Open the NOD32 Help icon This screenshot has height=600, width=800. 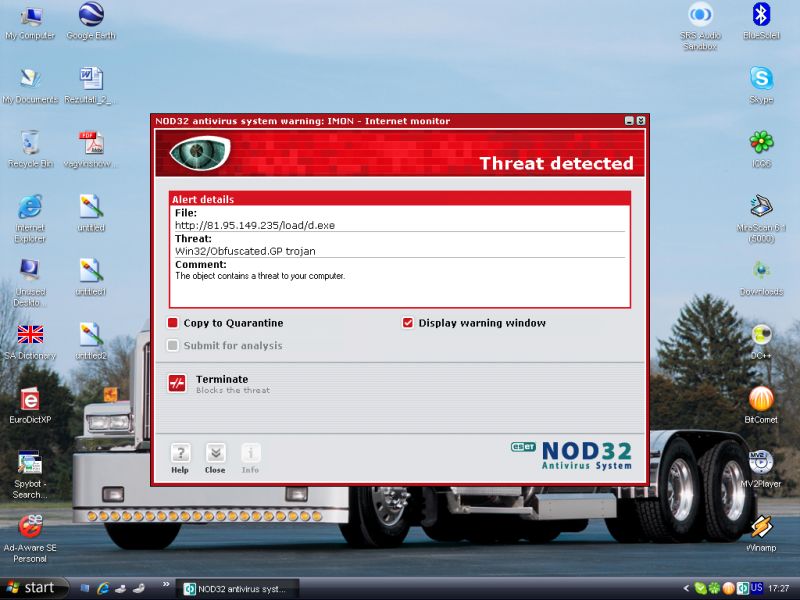pos(180,453)
